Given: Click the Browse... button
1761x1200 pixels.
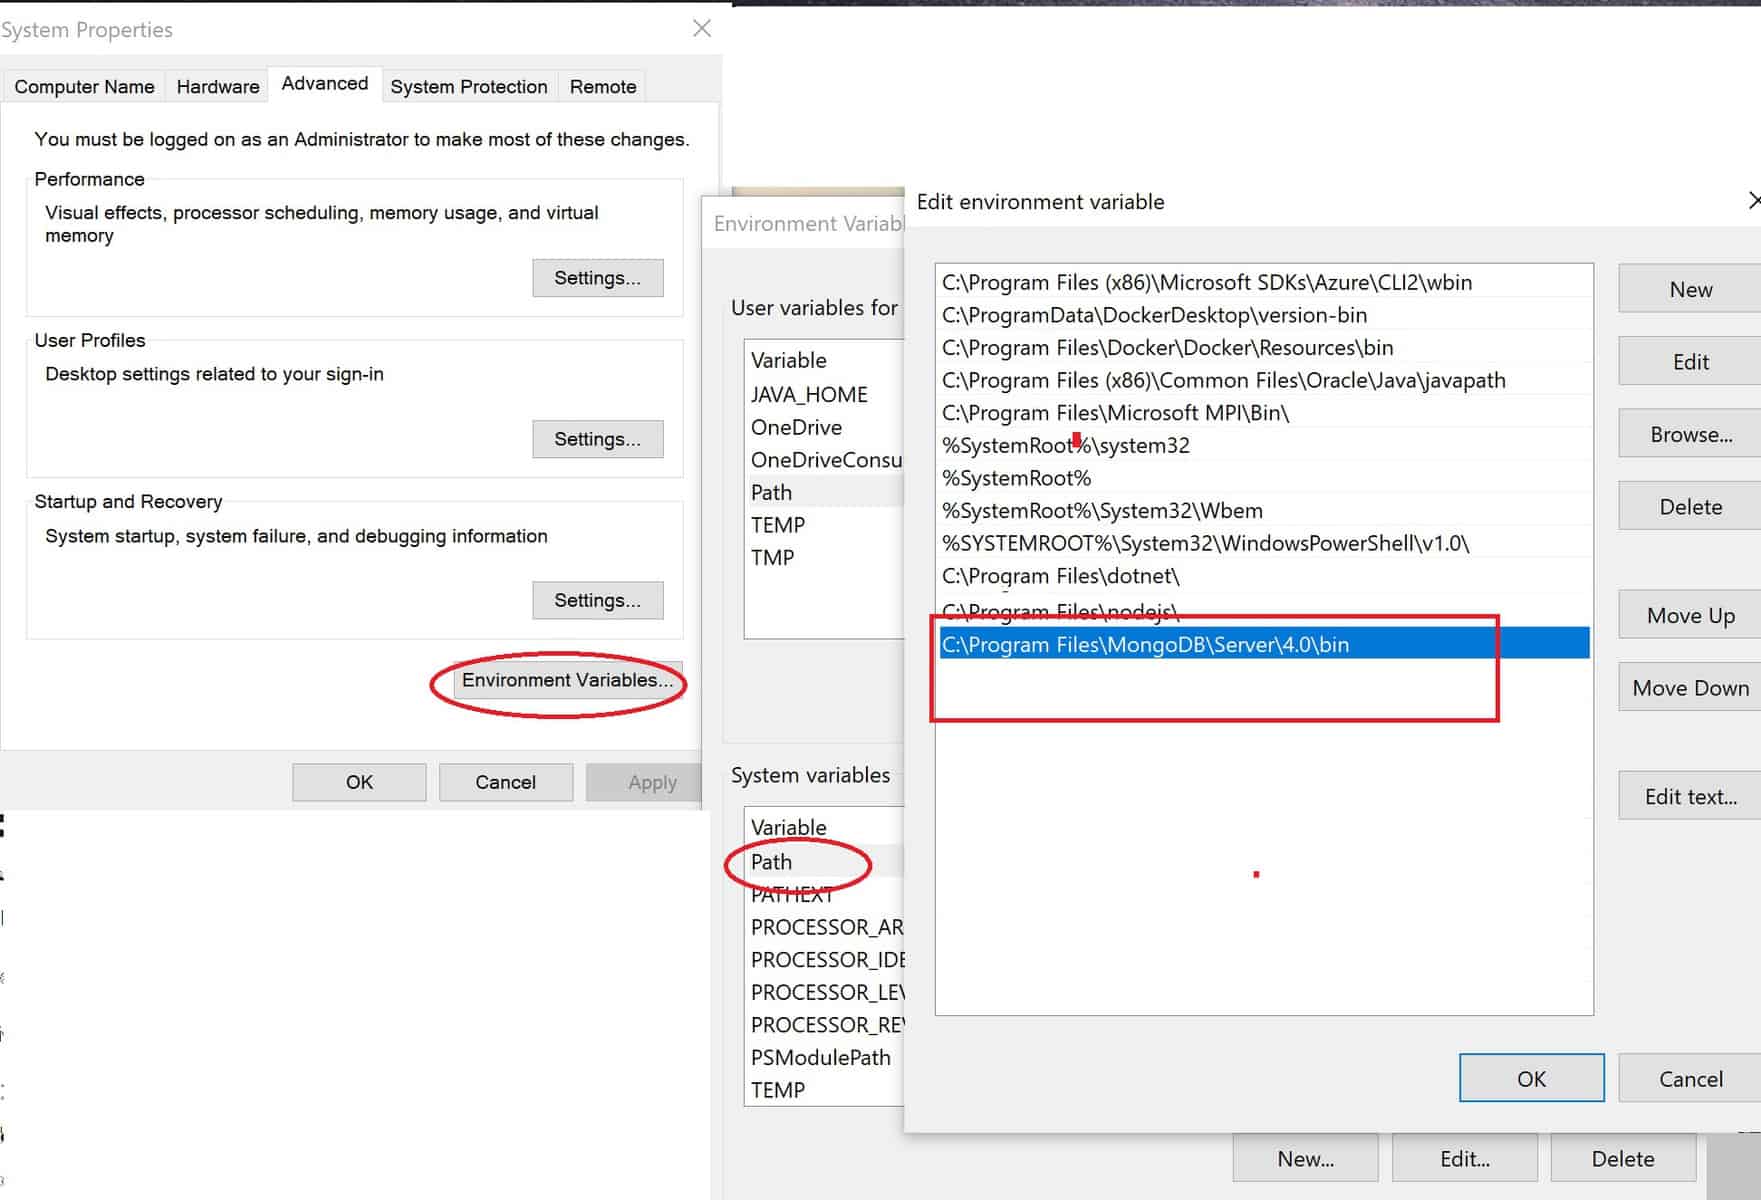Looking at the screenshot, I should (1690, 434).
